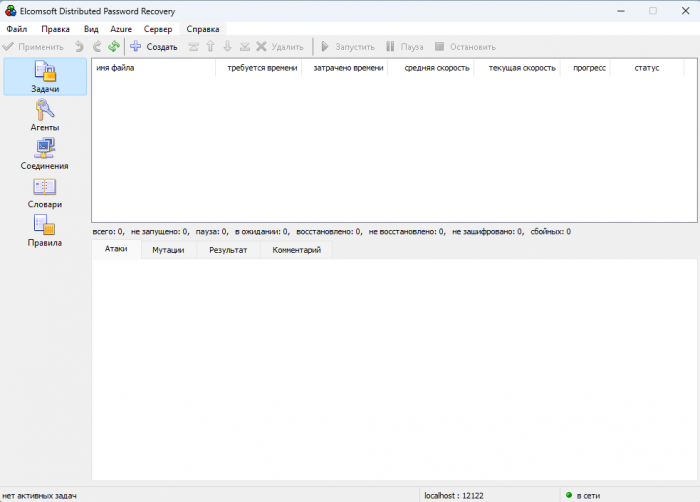
Task: Open the Справка menu
Action: coord(203,29)
